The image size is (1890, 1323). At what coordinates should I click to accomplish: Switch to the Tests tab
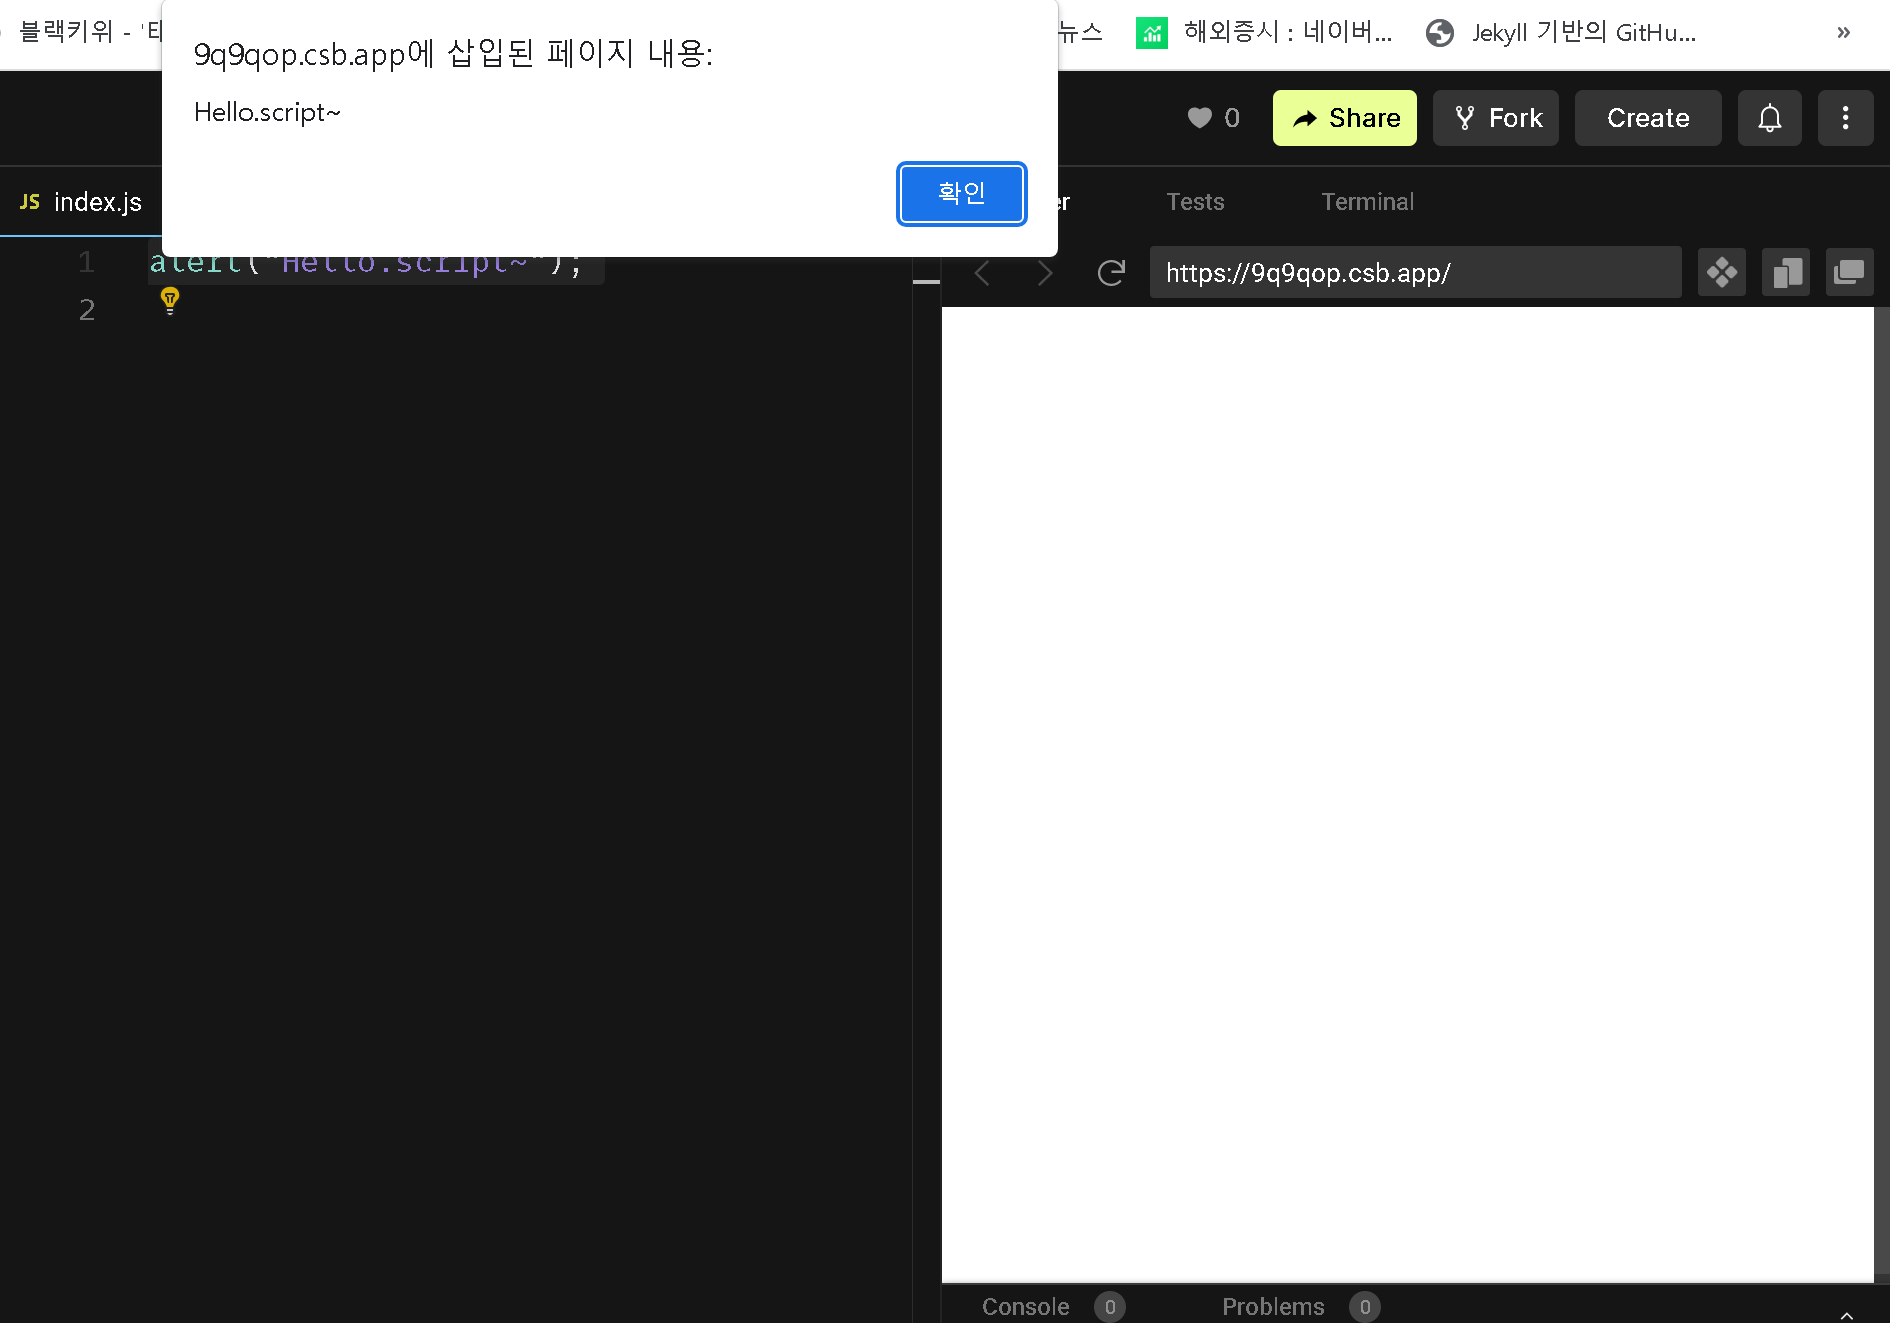click(x=1195, y=202)
